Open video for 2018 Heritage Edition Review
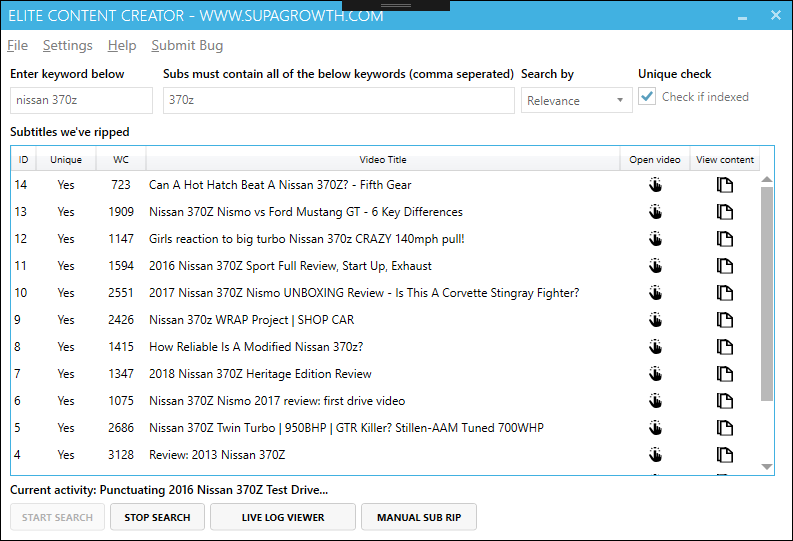The image size is (793, 541). (655, 374)
